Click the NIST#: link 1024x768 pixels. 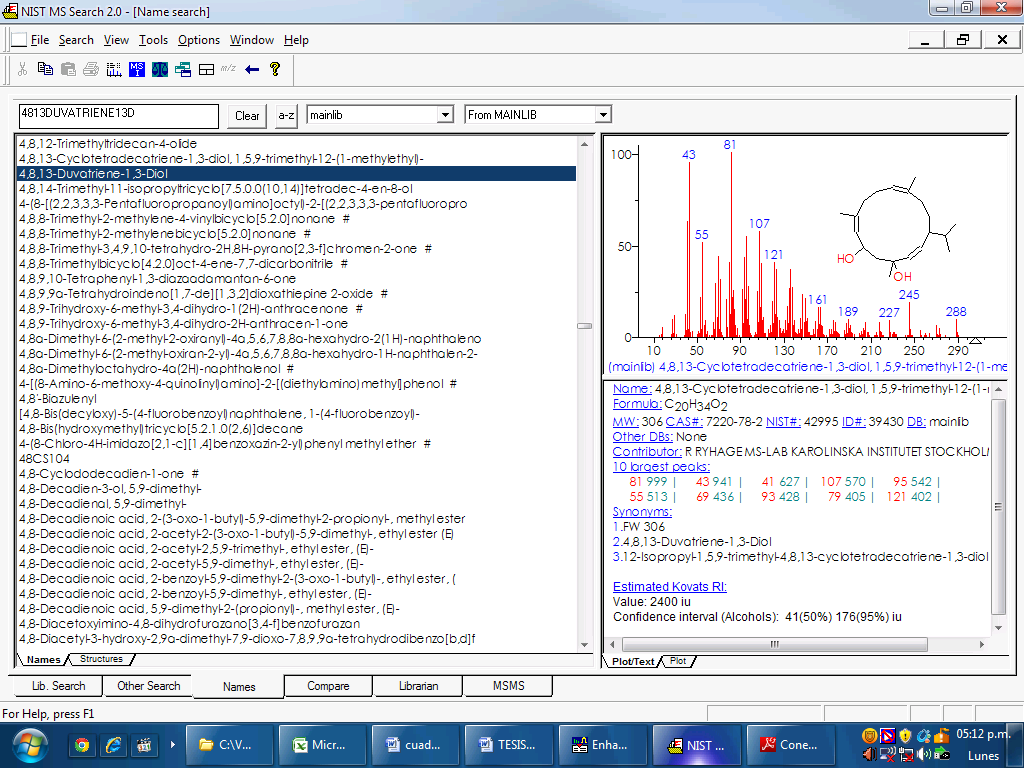tap(783, 422)
